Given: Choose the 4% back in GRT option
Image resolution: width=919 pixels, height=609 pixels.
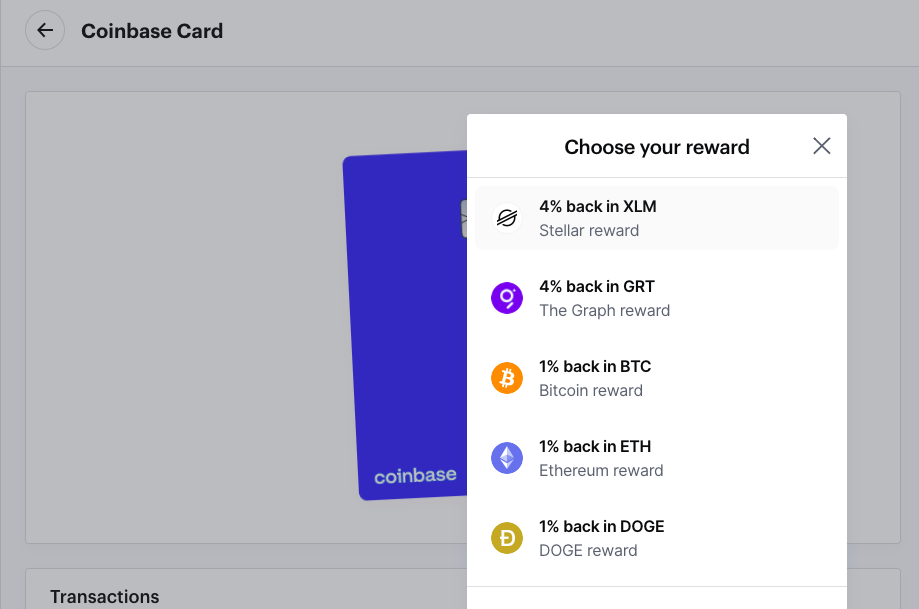Looking at the screenshot, I should click(x=657, y=298).
